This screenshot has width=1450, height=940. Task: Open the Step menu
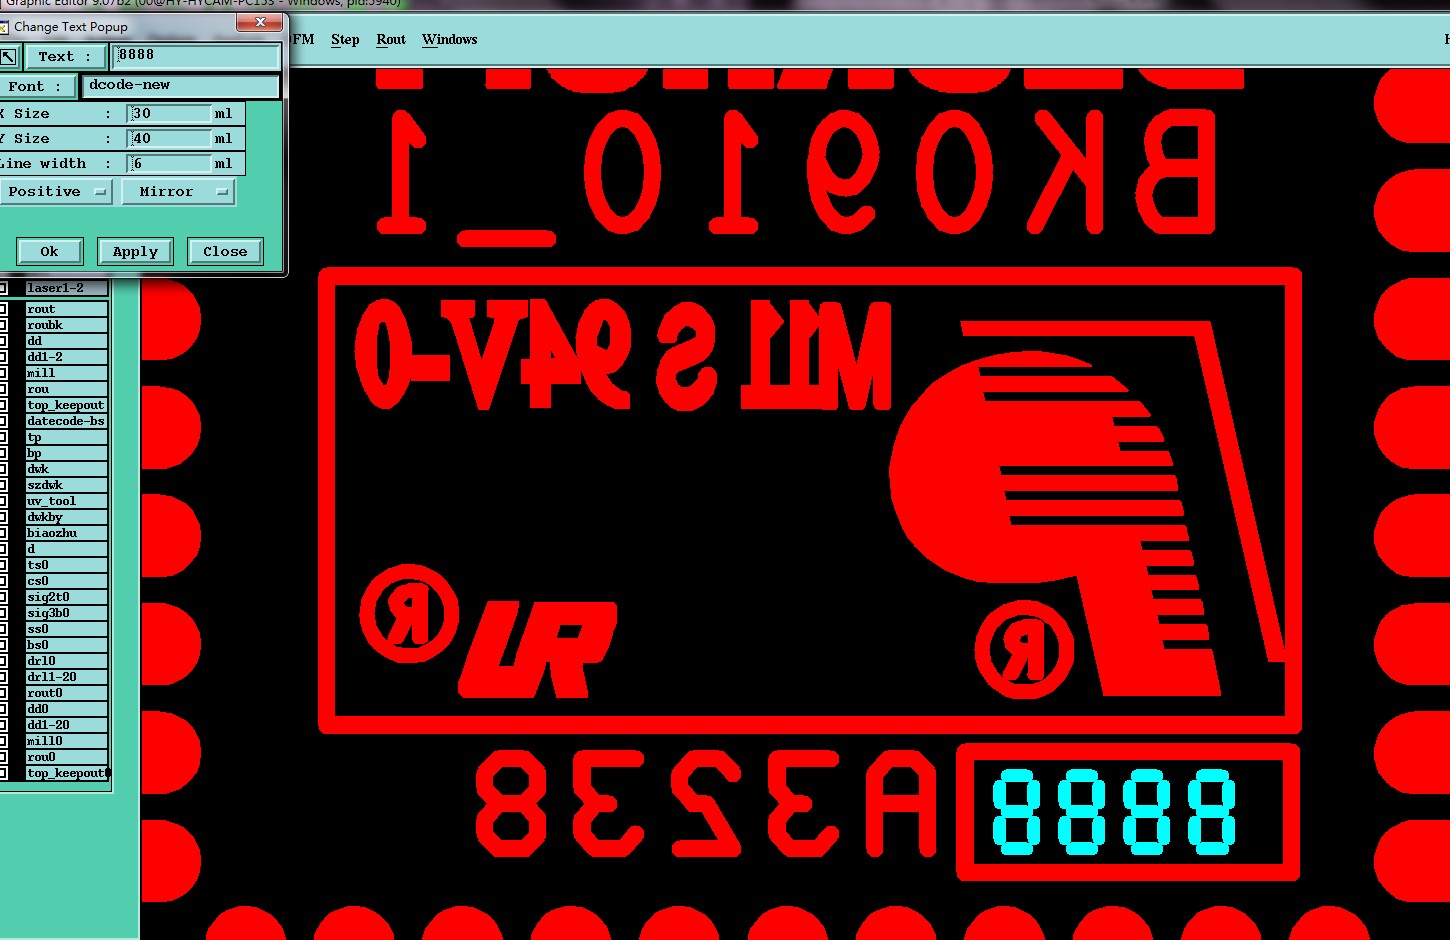tap(345, 40)
